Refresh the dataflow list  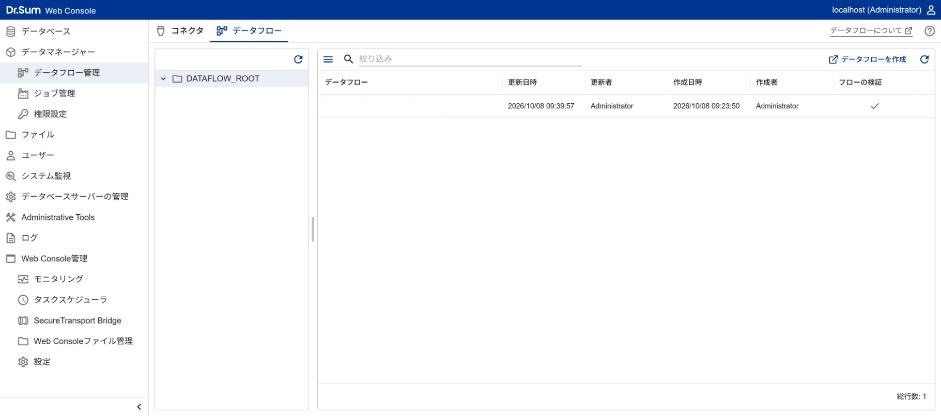(x=924, y=59)
